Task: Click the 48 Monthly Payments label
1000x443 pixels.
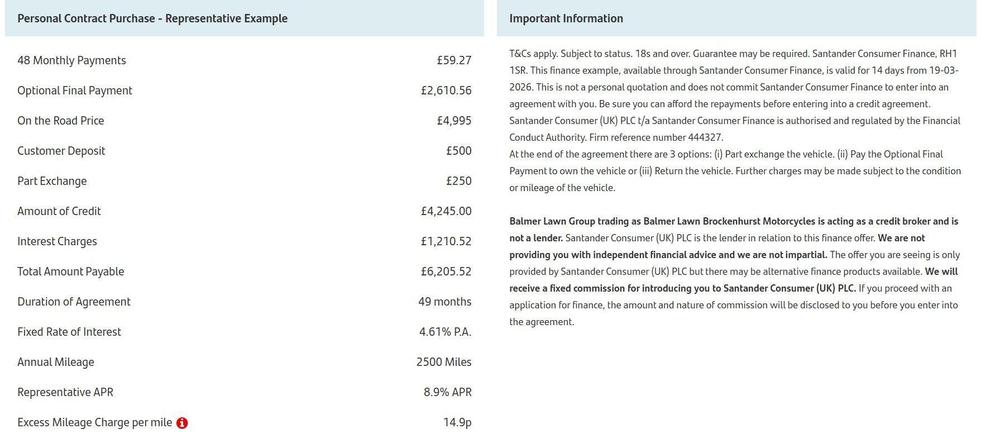Action: [71, 61]
